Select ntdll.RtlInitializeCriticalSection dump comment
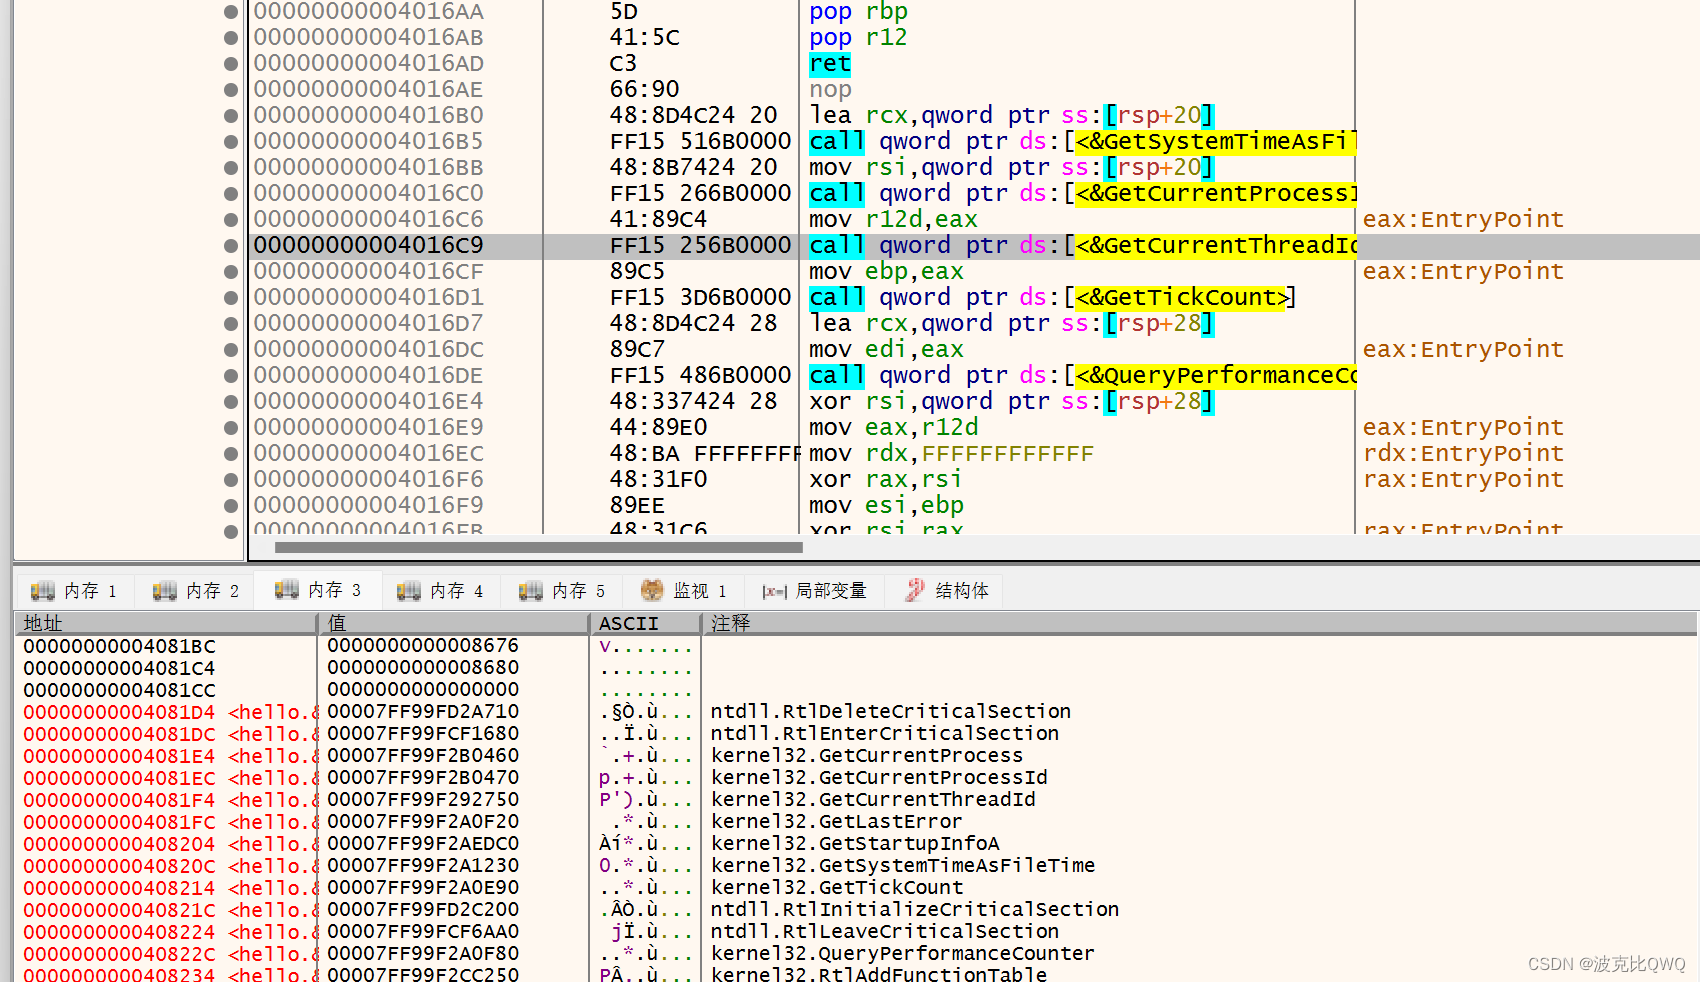The width and height of the screenshot is (1700, 982). coord(914,910)
